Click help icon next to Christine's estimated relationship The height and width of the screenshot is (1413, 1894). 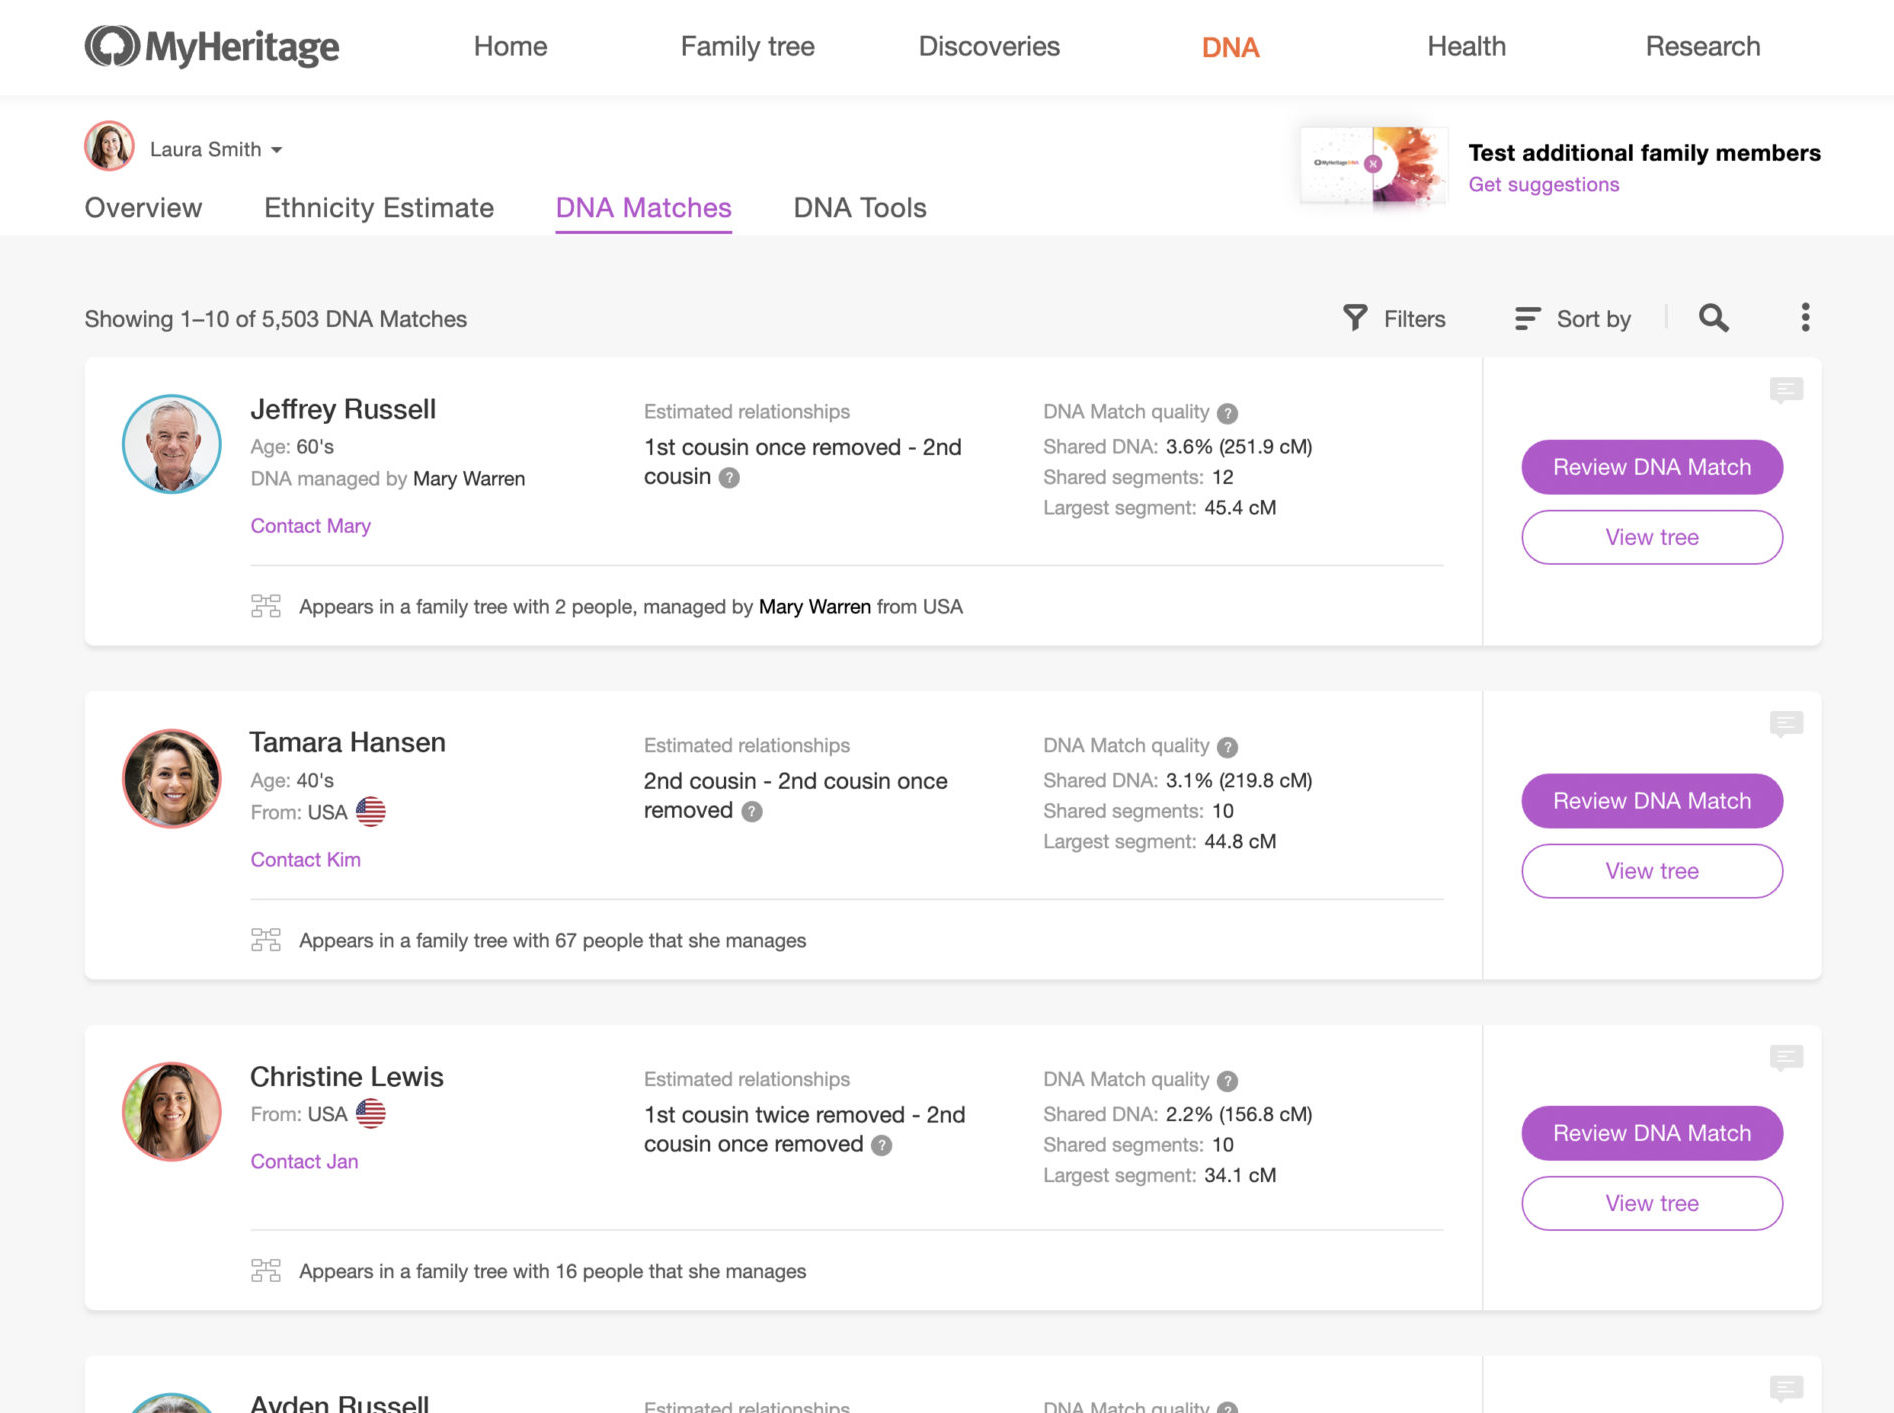(x=881, y=1146)
